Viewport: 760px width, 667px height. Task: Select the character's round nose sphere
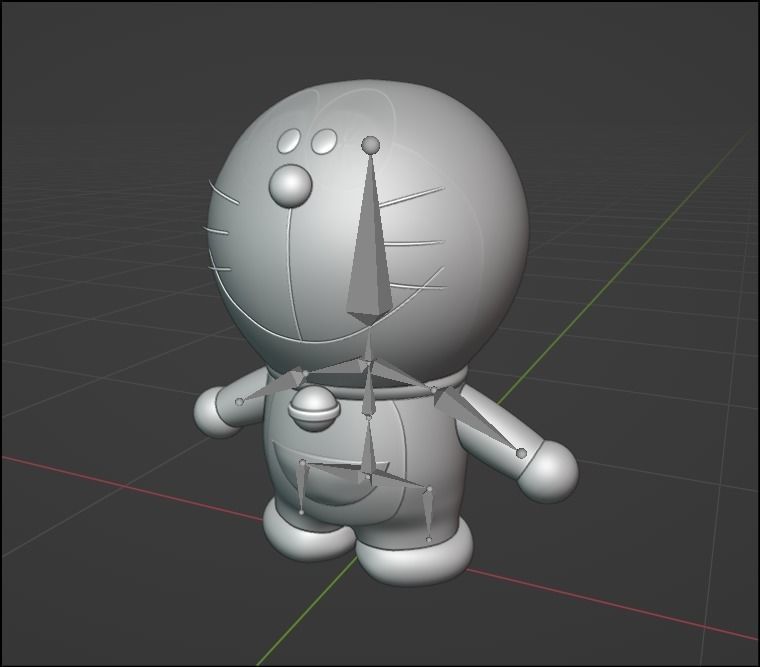point(290,186)
